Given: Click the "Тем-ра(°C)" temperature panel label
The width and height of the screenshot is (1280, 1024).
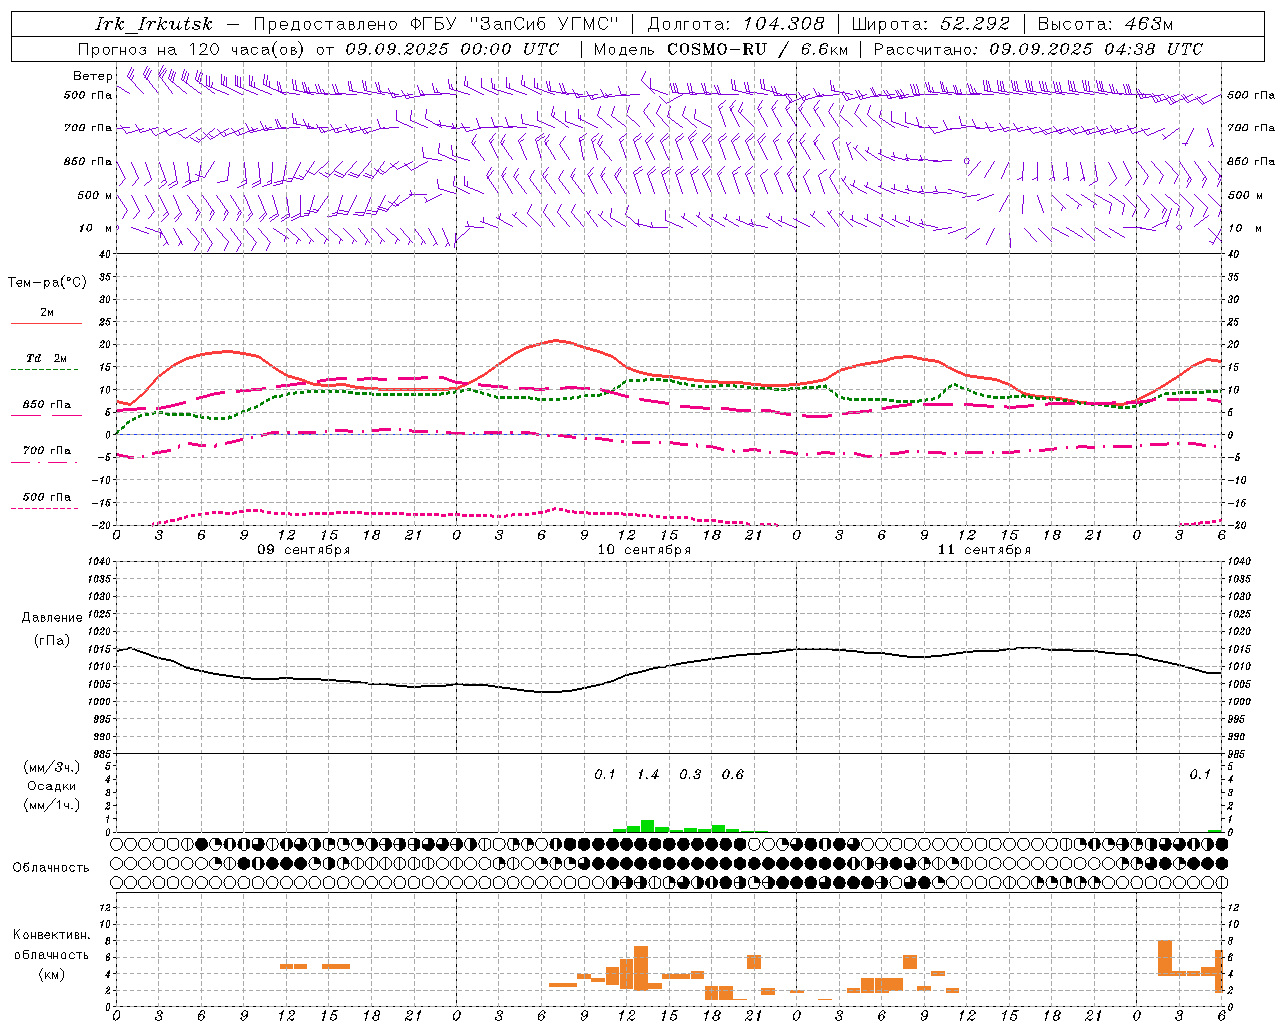Looking at the screenshot, I should 47,283.
